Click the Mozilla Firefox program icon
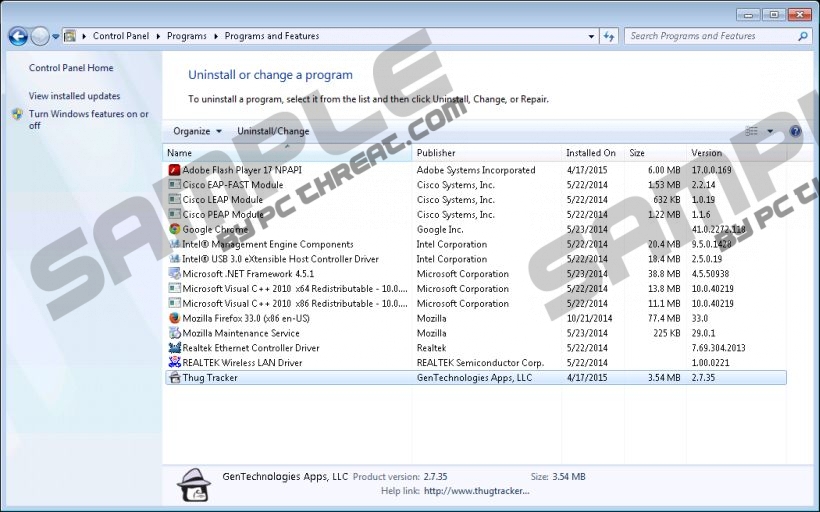 (175, 318)
